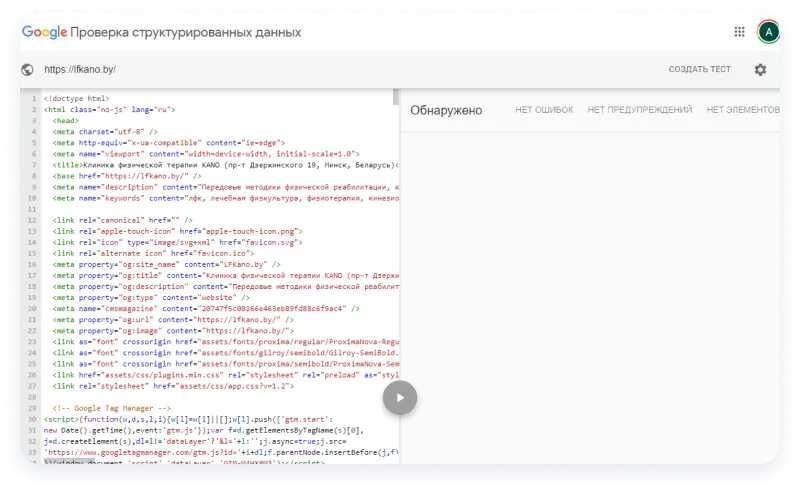Viewport: 800px width, 492px height.
Task: Click the https://lfkano.by/ URL field
Action: click(80, 69)
